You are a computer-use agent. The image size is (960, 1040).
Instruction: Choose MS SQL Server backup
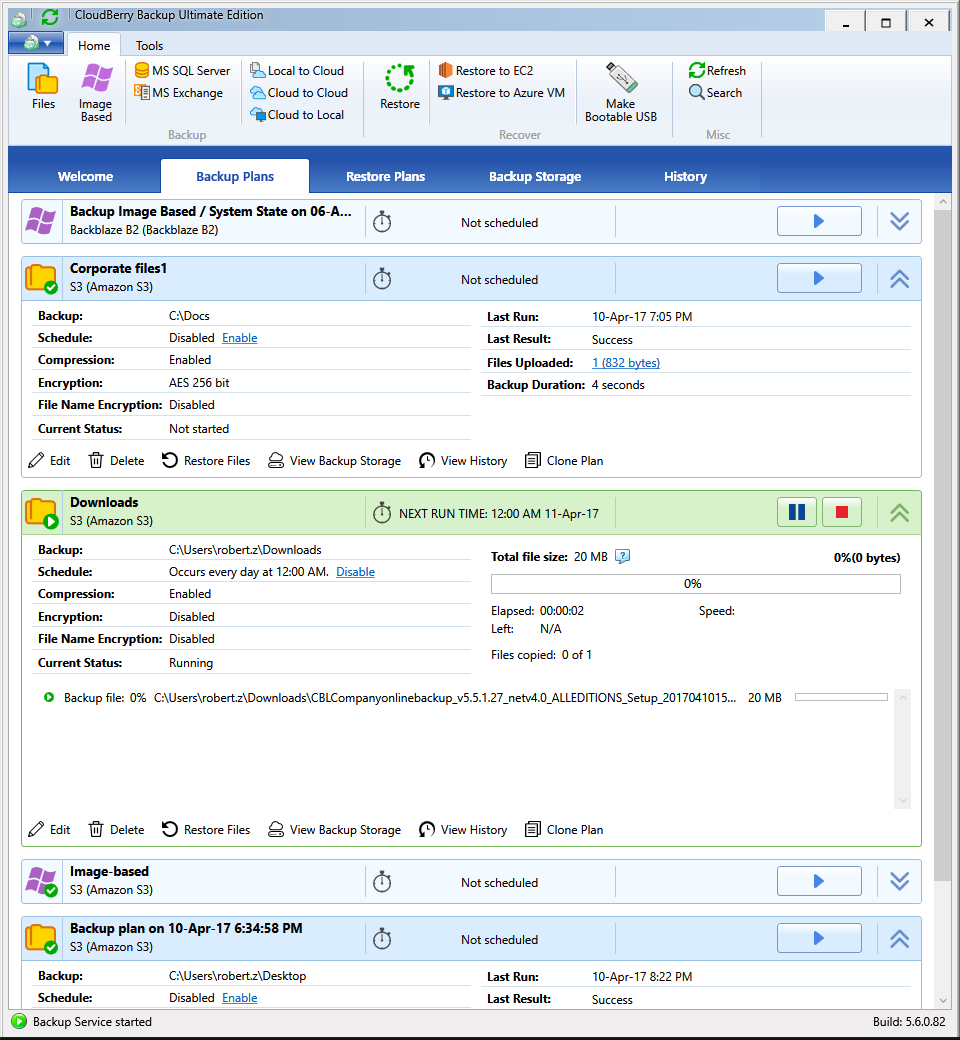tap(182, 70)
